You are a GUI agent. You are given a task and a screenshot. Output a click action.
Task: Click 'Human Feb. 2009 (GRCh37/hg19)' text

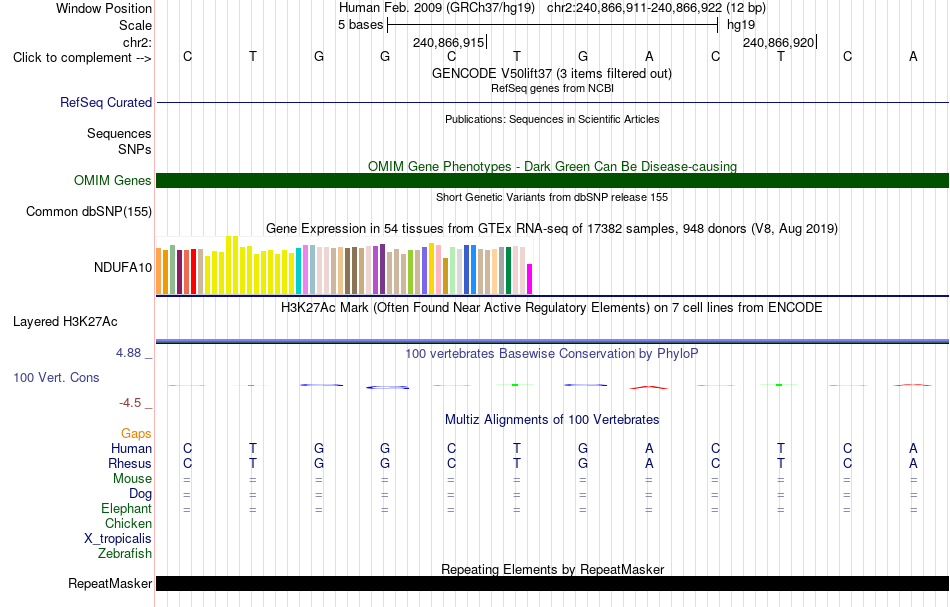[437, 8]
